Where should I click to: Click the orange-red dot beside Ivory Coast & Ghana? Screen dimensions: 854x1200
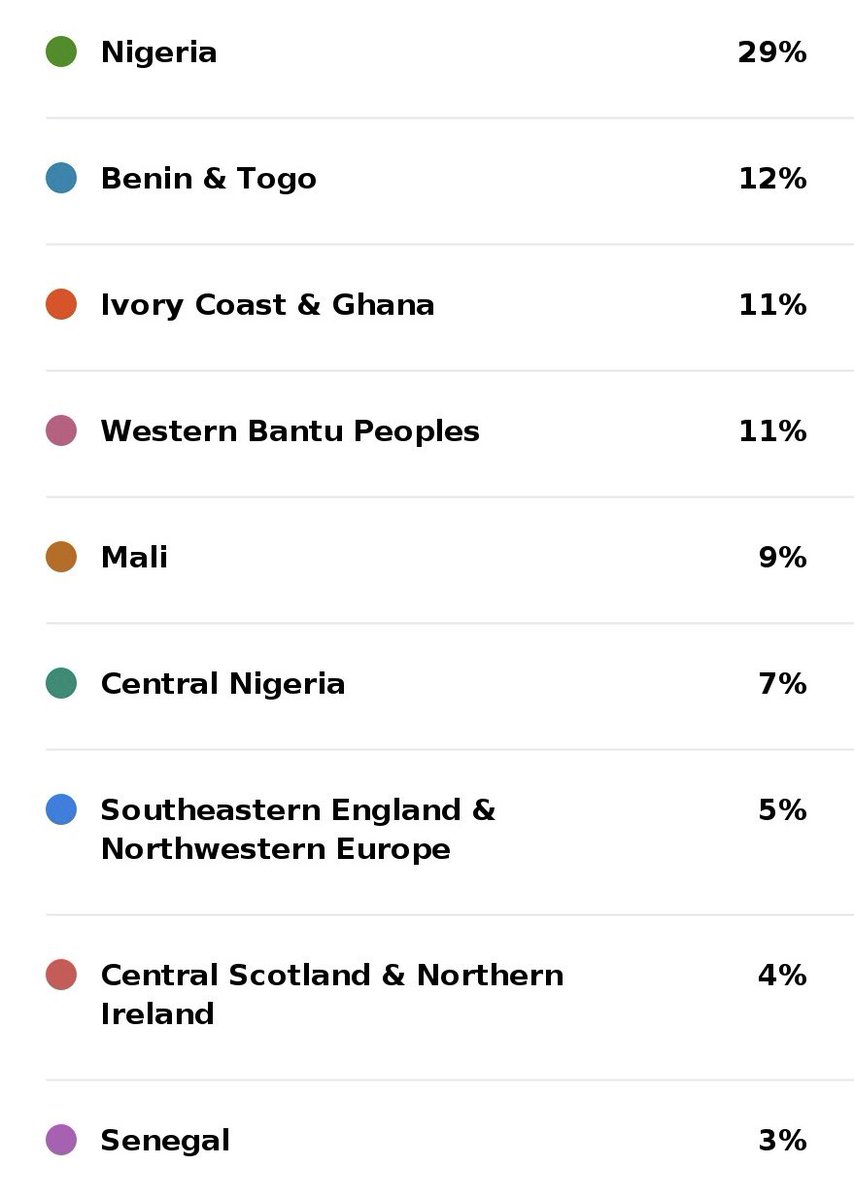61,304
